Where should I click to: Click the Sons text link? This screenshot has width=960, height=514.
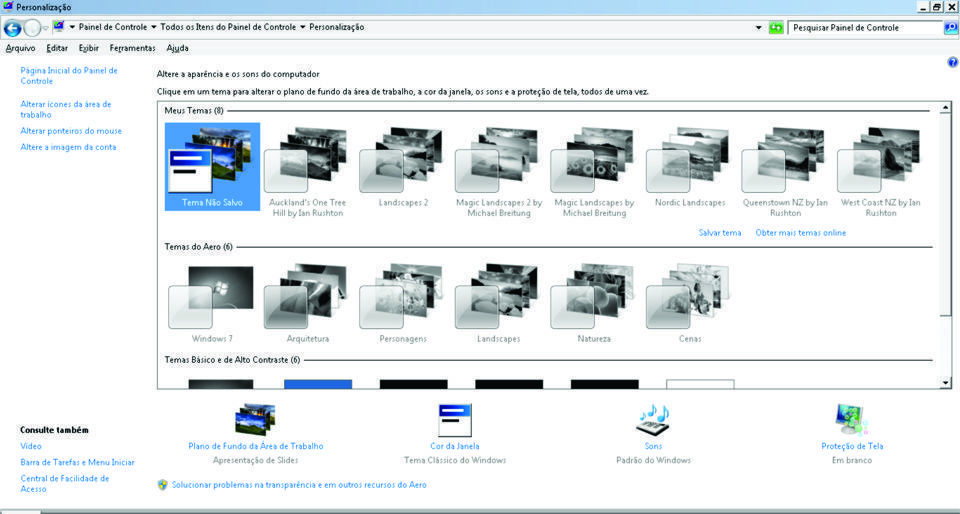653,446
